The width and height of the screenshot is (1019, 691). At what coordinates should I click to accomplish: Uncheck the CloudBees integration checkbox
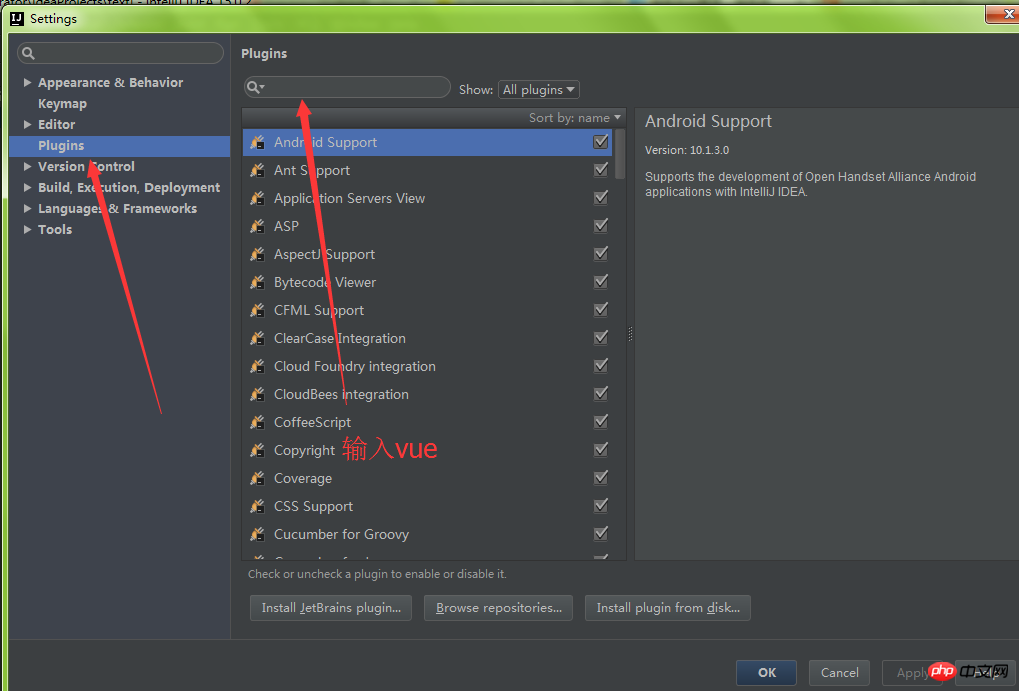coord(601,393)
